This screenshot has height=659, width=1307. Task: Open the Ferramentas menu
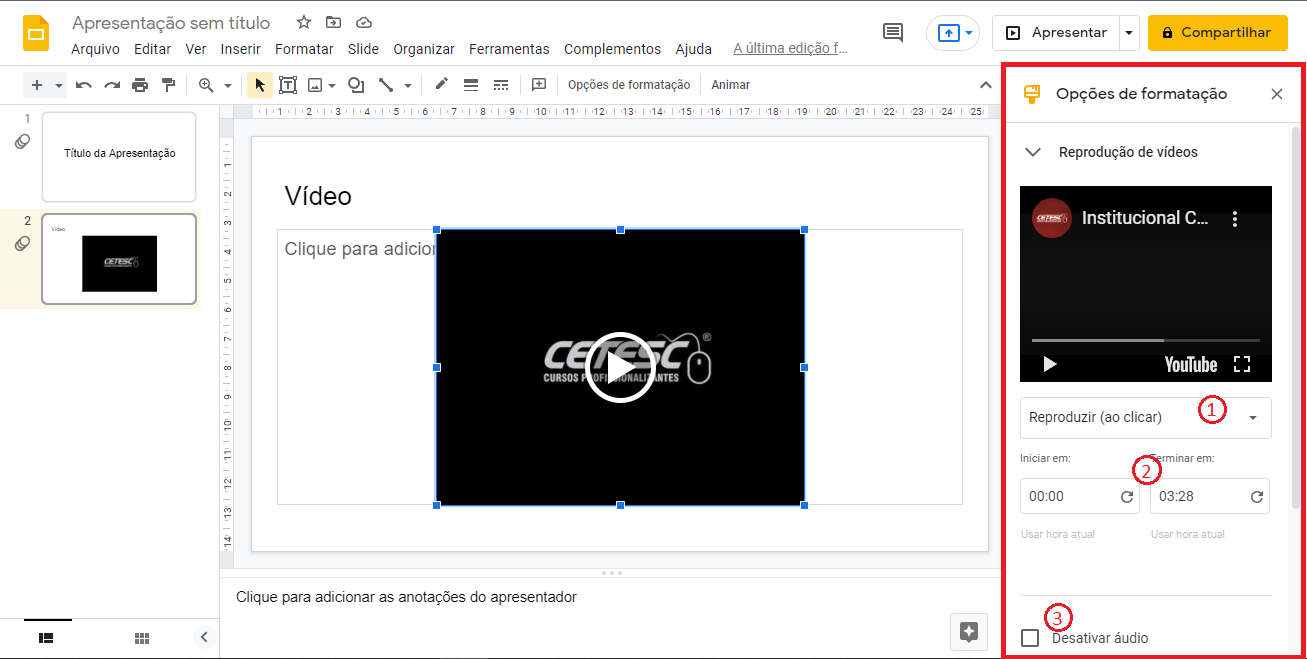509,49
